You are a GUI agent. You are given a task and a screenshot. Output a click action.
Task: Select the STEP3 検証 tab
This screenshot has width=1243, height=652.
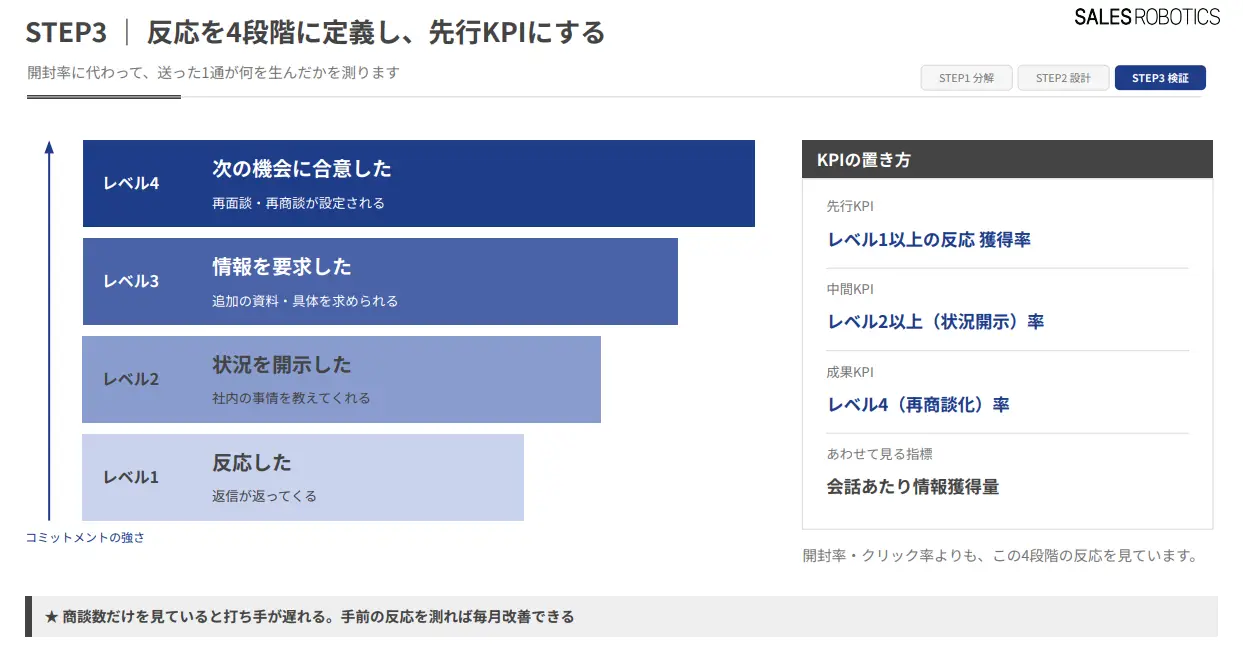tap(1160, 78)
